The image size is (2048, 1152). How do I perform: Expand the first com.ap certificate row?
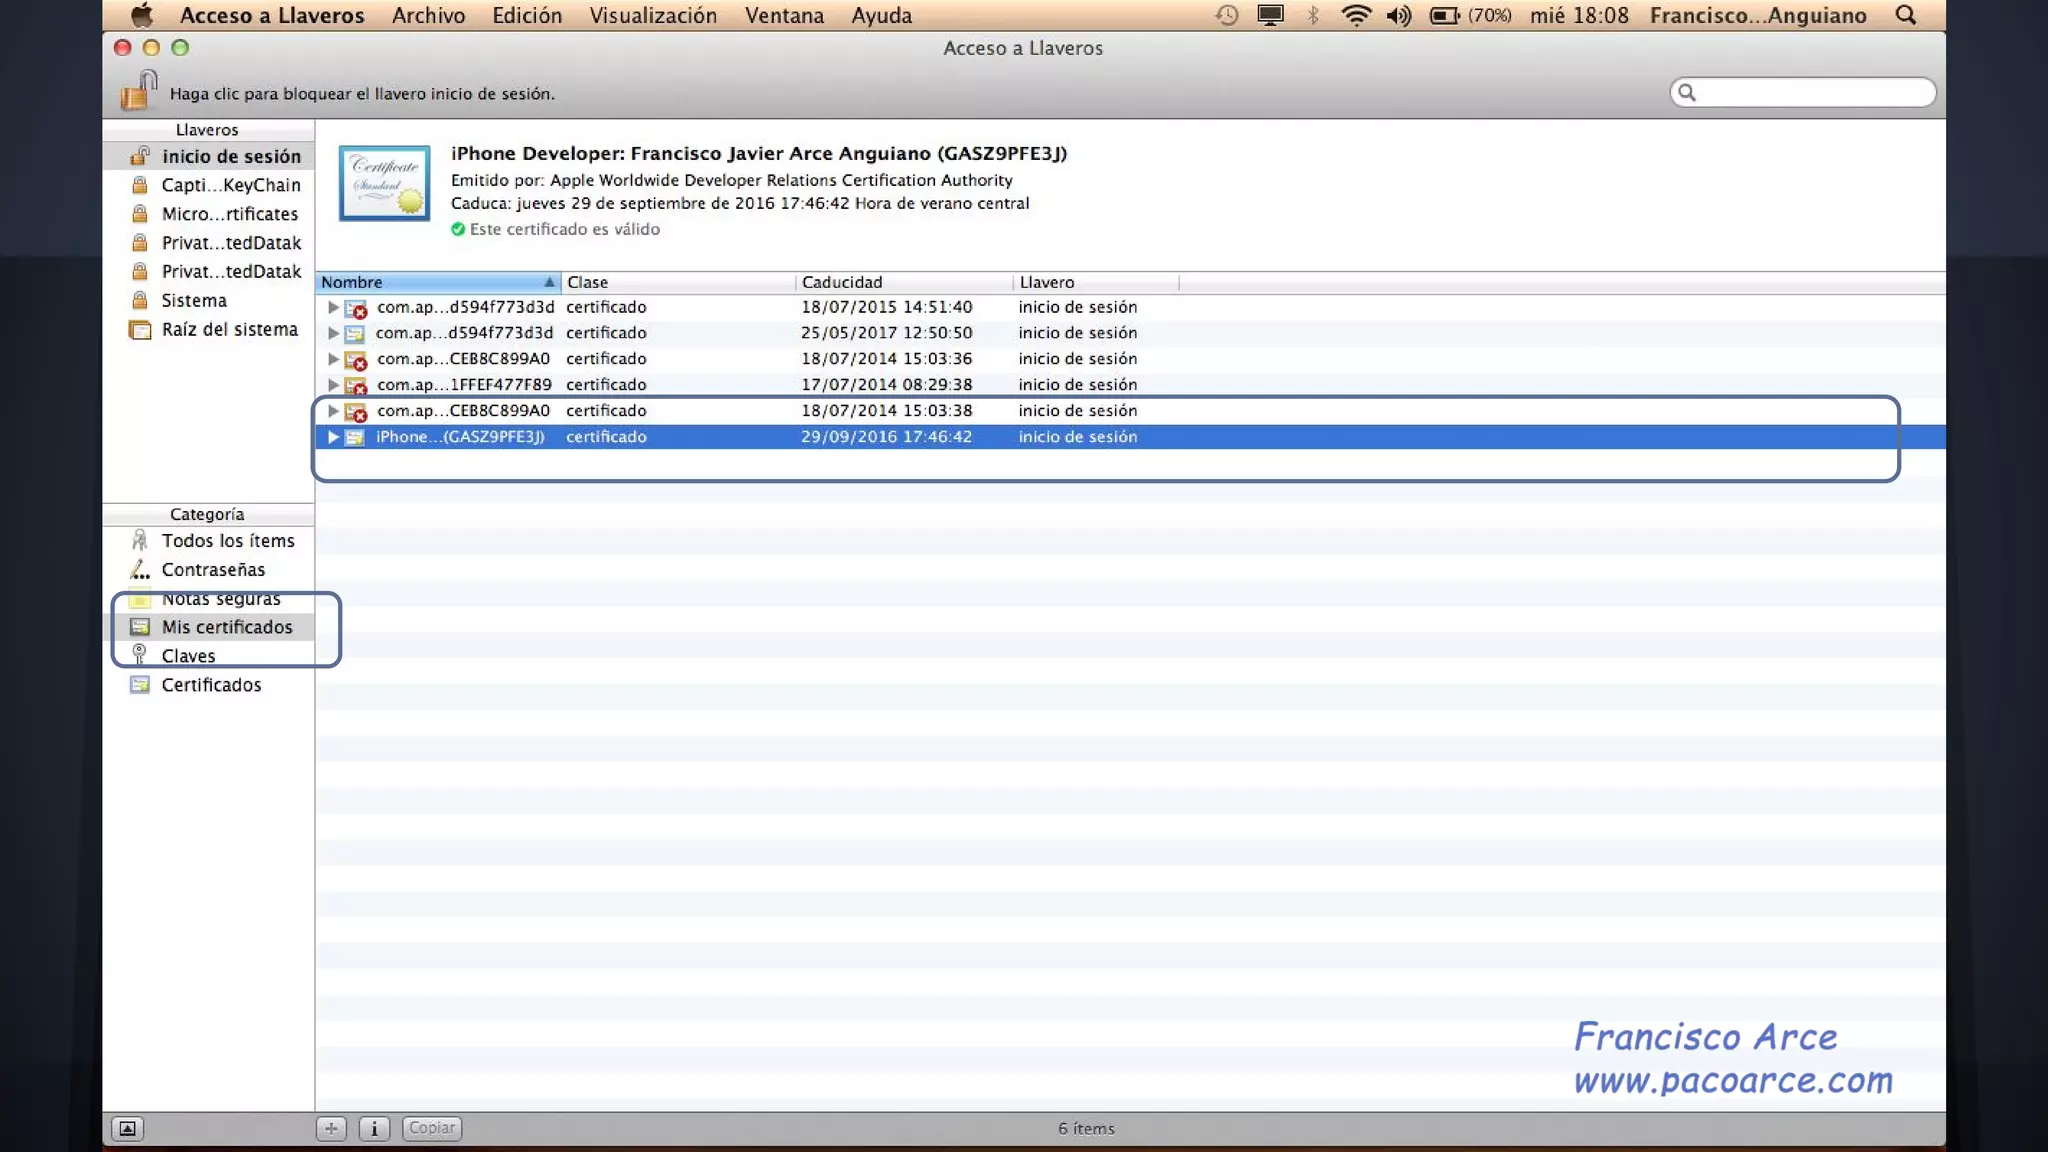pyautogui.click(x=333, y=307)
